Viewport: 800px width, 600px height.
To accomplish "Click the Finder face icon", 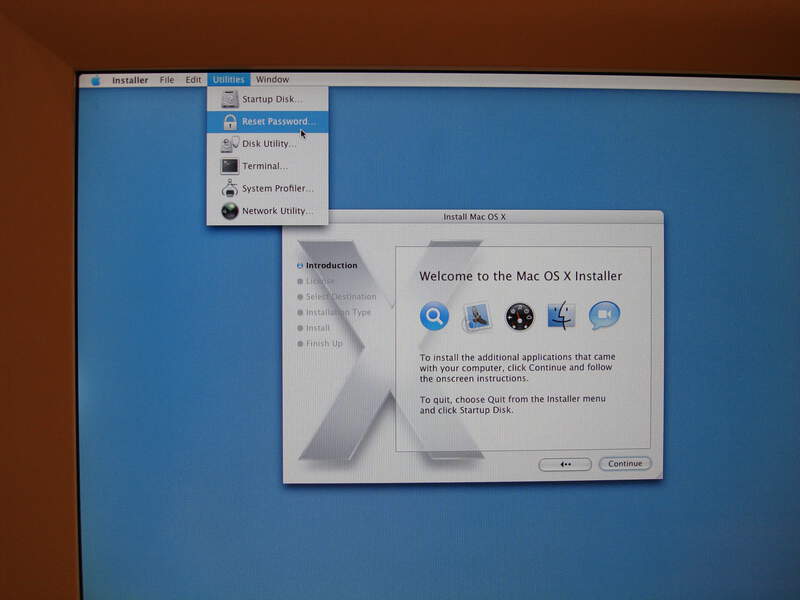I will [562, 317].
